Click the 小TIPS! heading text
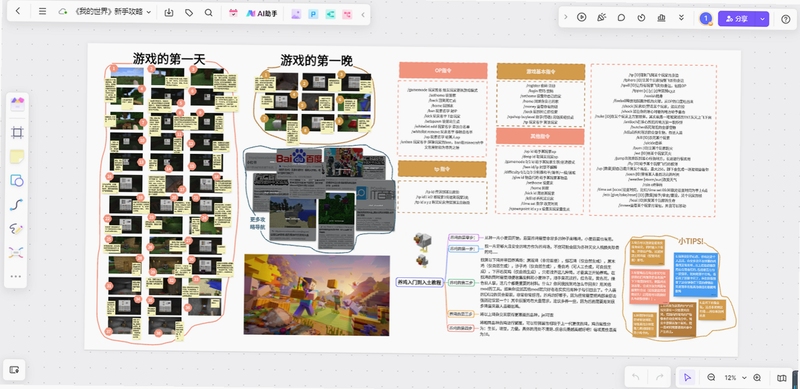800x389 pixels. tap(691, 241)
